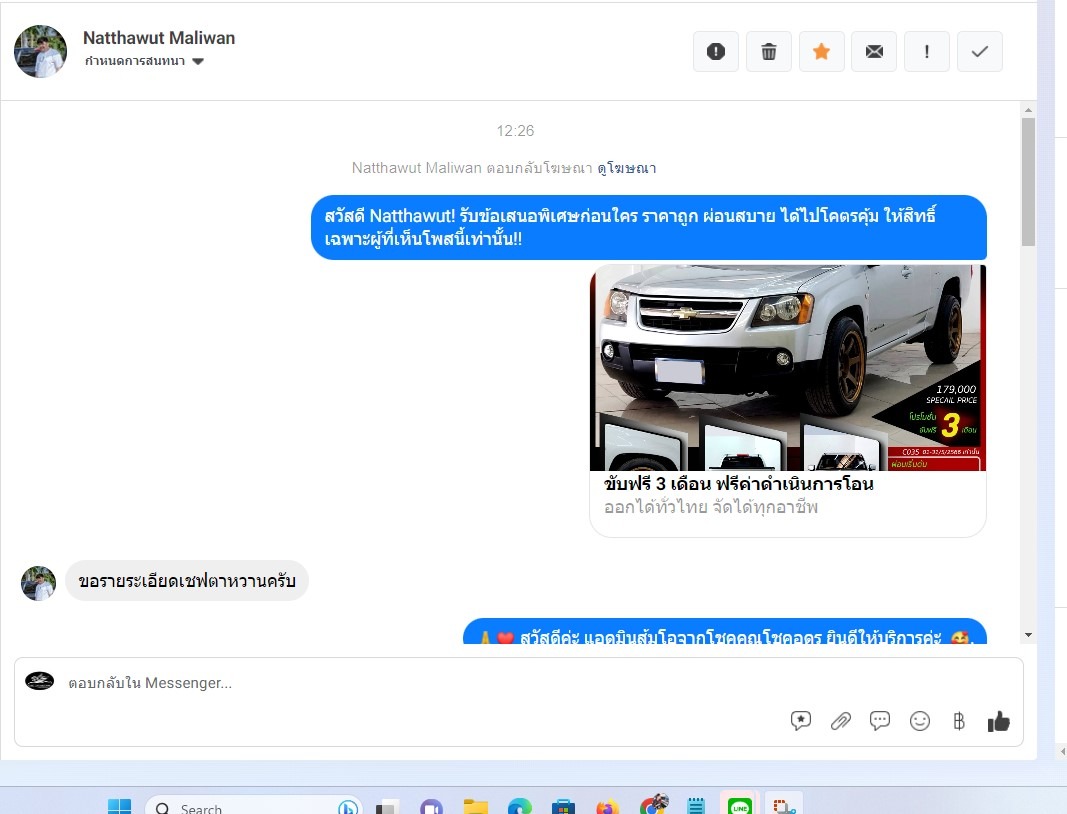
Task: Mark conversation done with checkmark button
Action: pos(980,52)
